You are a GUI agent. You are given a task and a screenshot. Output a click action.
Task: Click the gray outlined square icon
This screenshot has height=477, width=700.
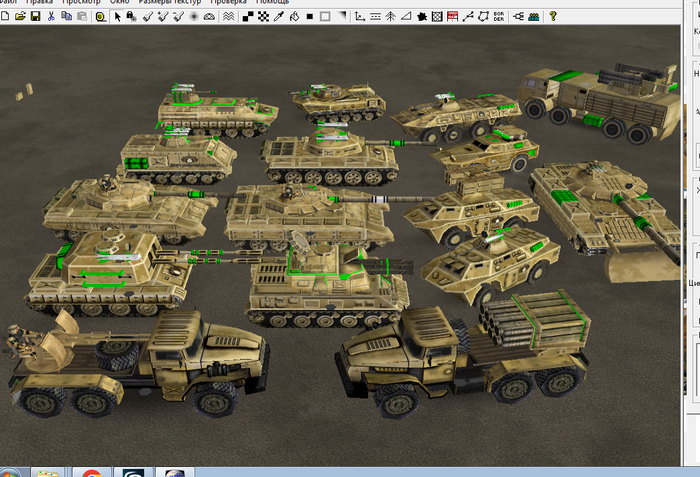tap(325, 17)
